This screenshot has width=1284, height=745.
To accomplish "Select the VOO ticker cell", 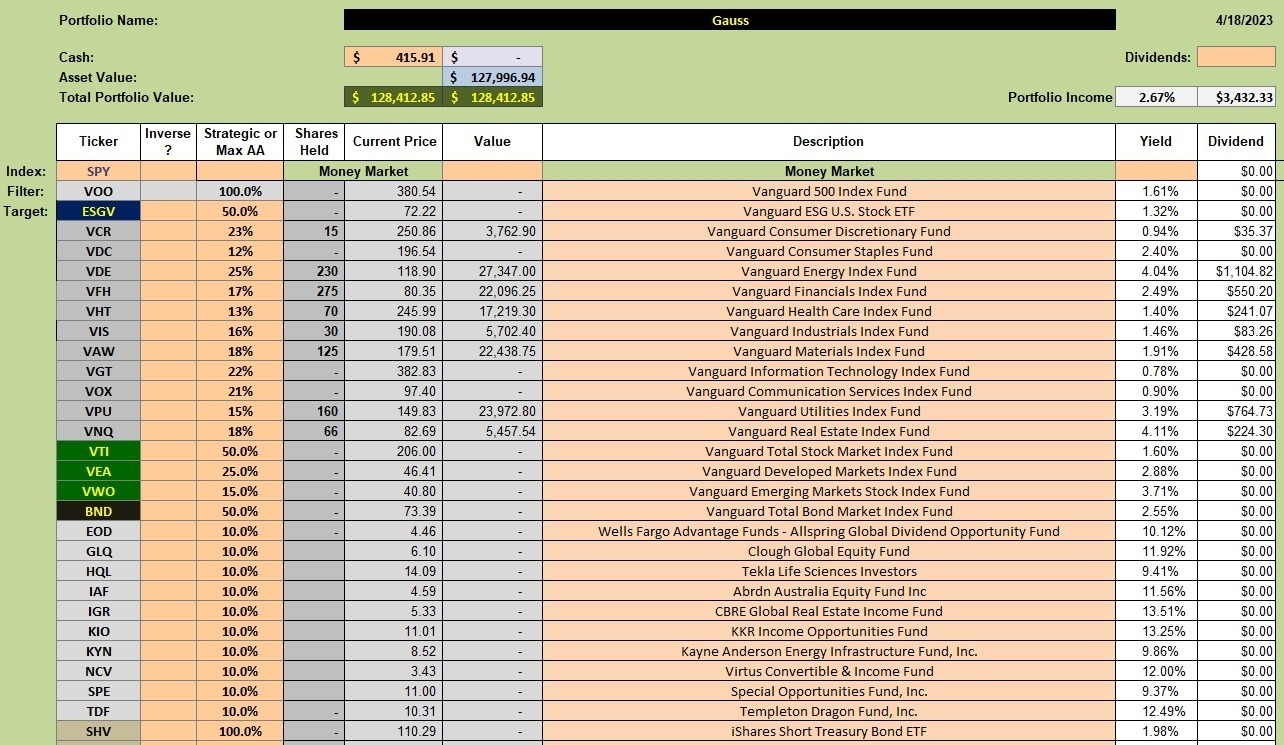I will (x=98, y=191).
